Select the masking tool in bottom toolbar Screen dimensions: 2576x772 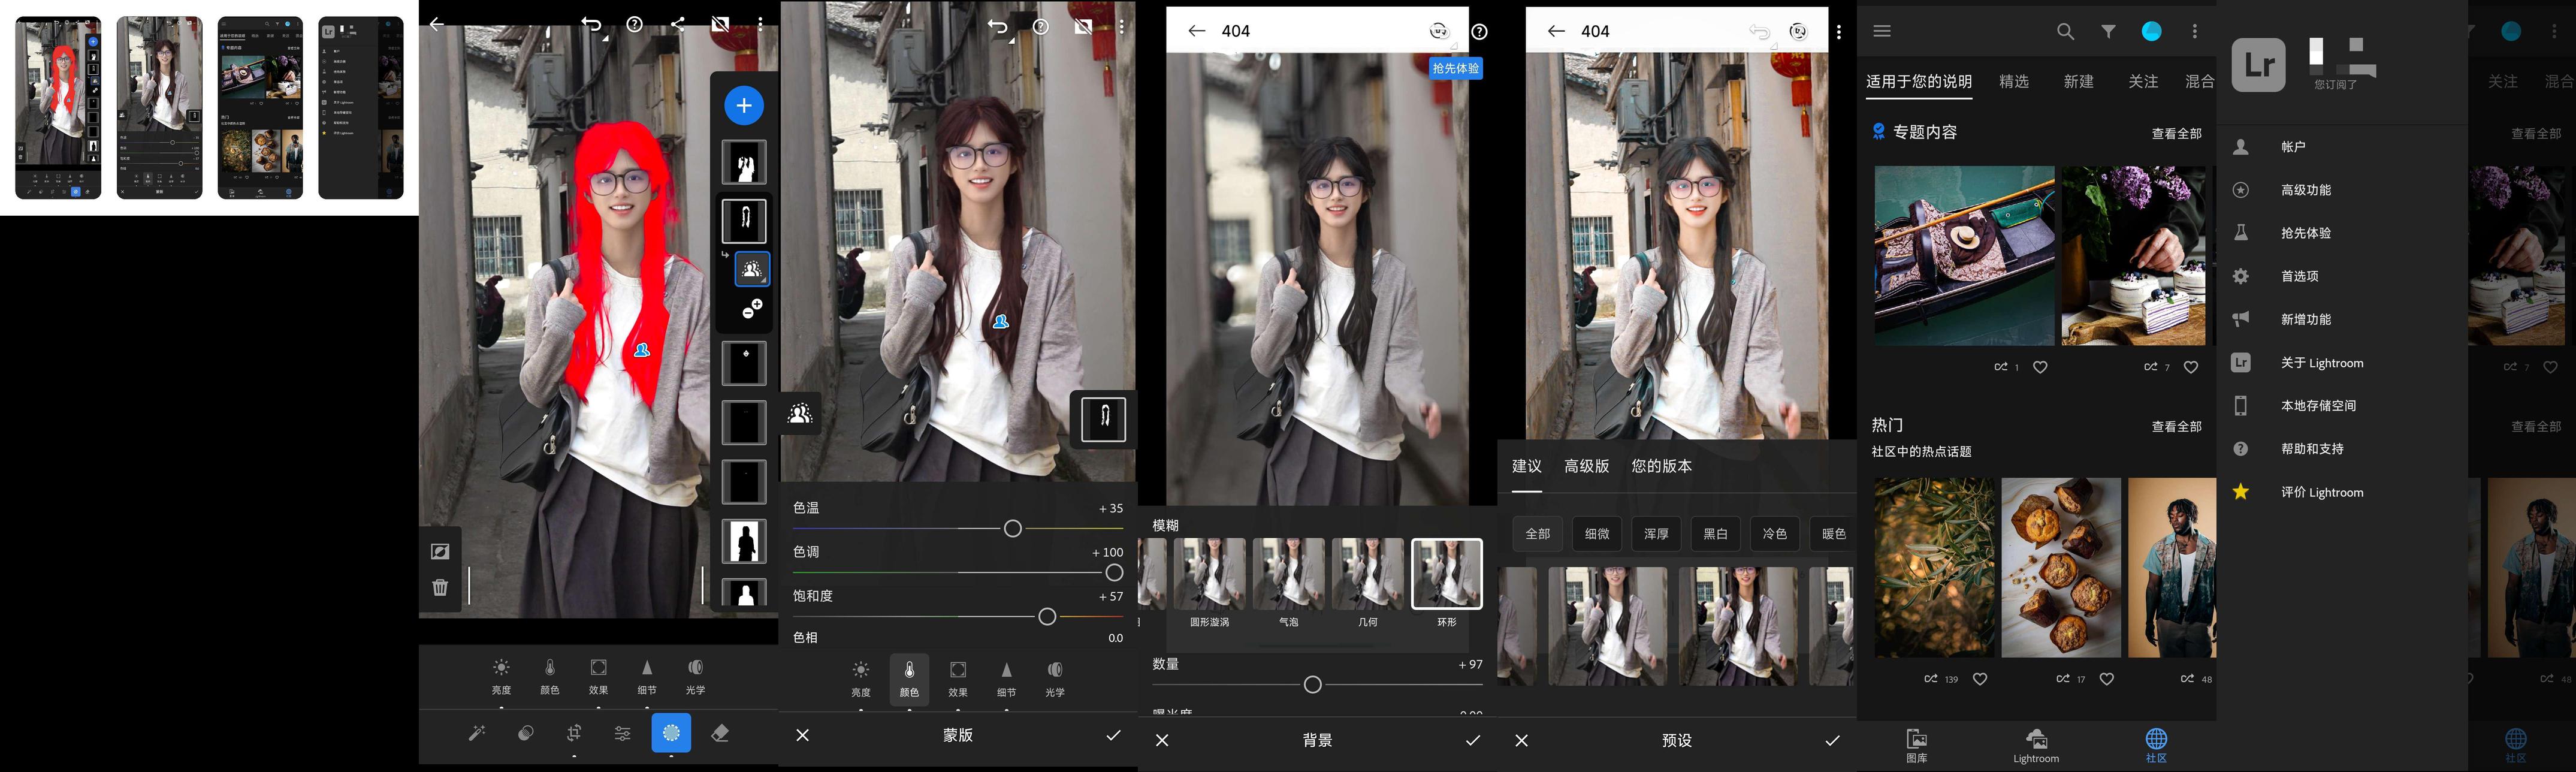[x=671, y=733]
